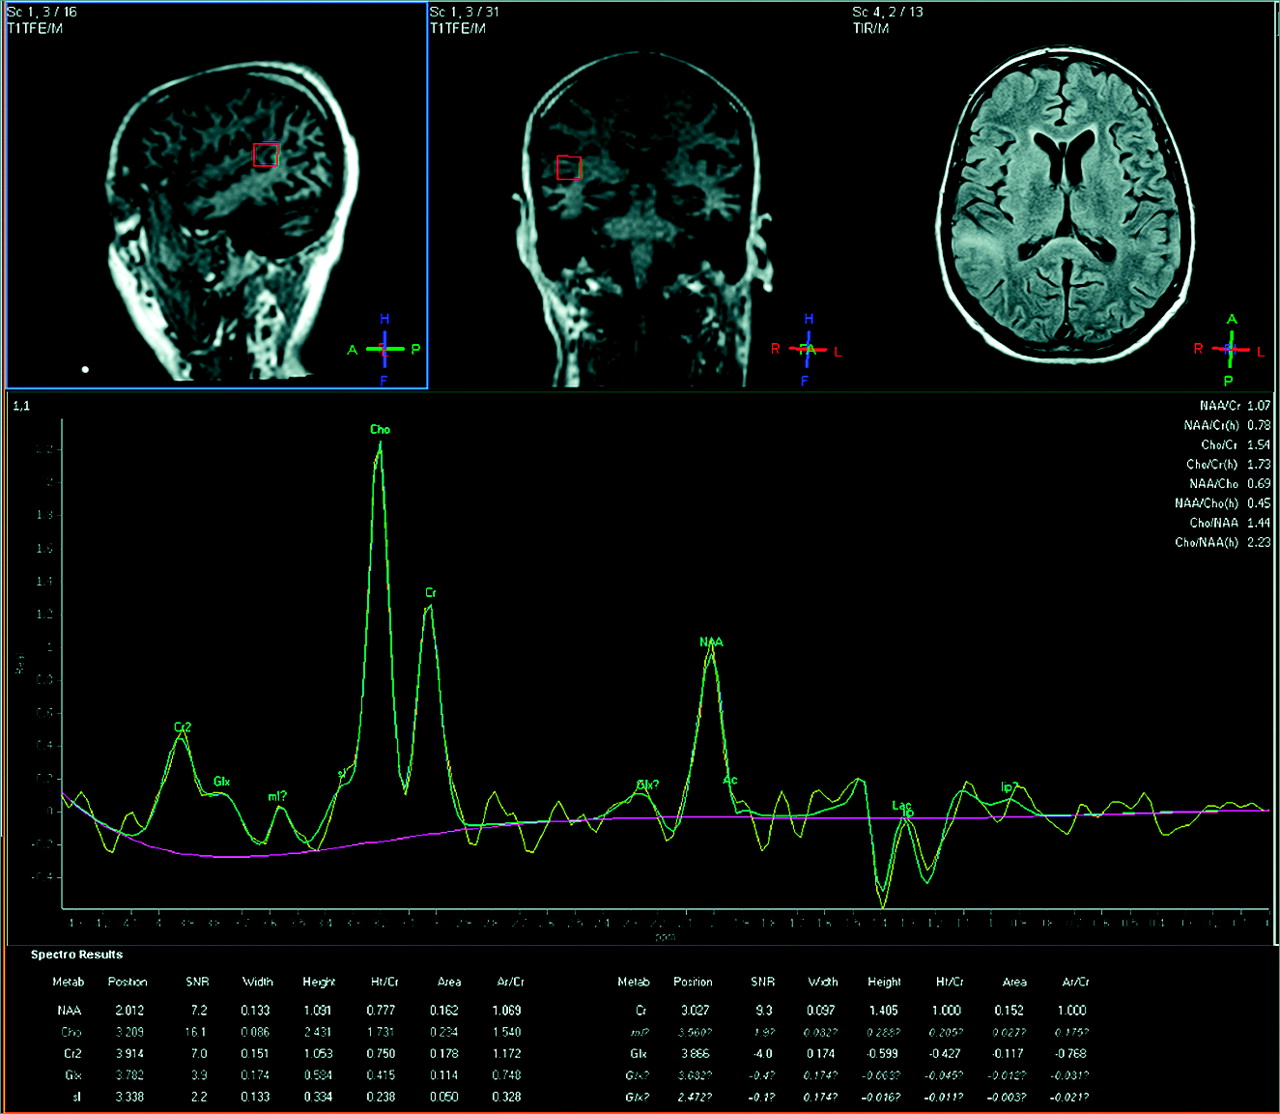
Task: Click the coronal orientation cross marker
Action: [808, 349]
